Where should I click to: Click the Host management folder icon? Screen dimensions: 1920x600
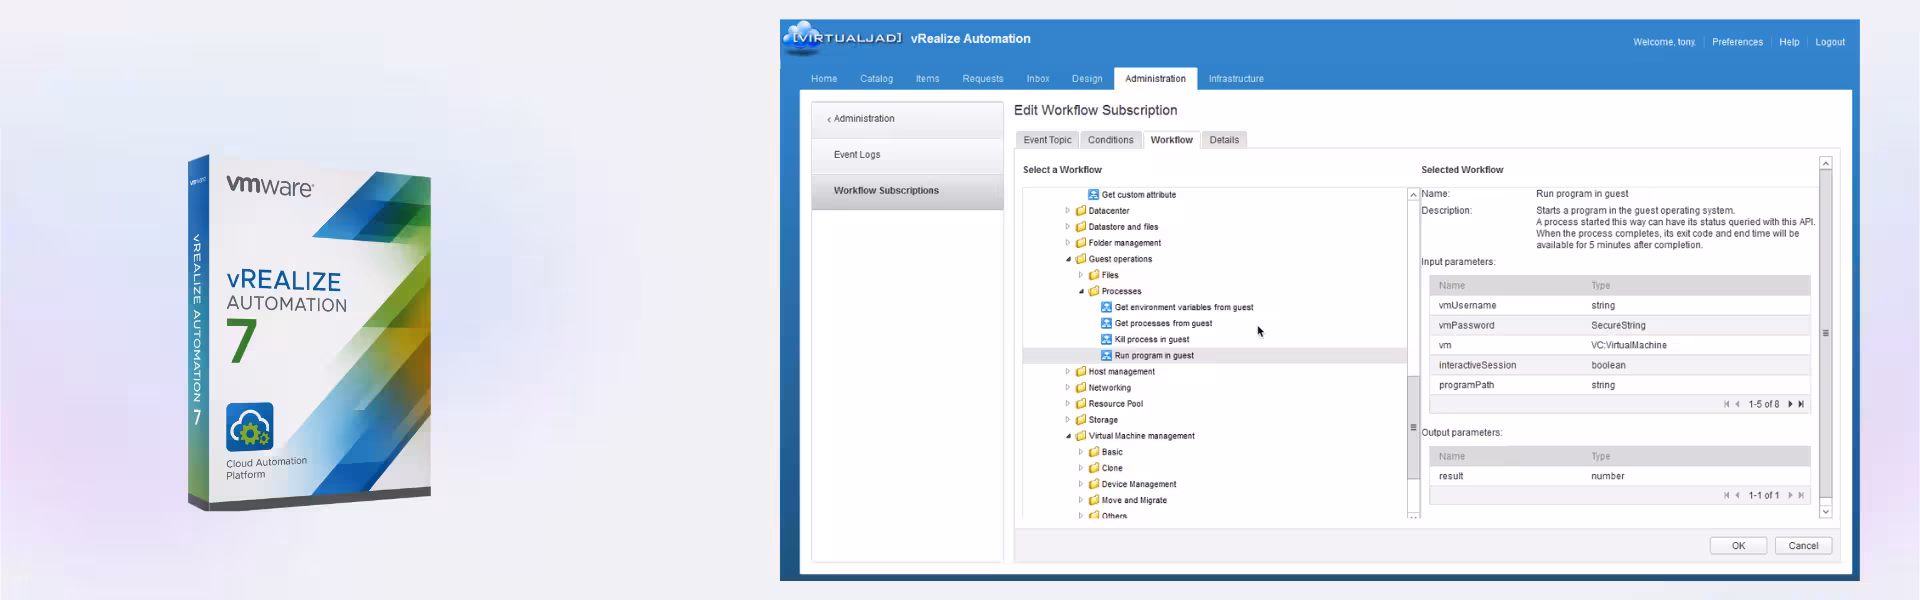coord(1080,371)
